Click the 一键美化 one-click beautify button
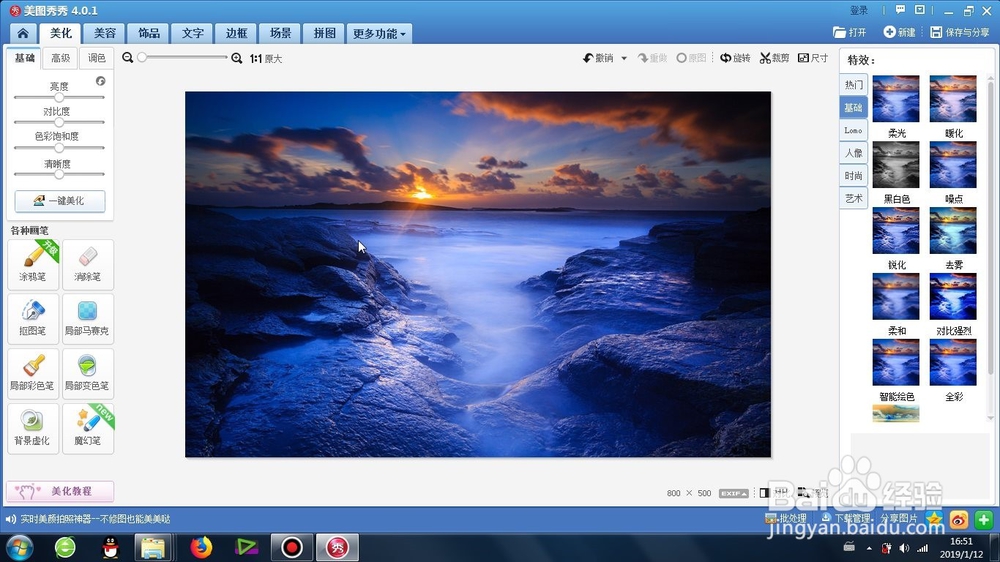 [60, 200]
